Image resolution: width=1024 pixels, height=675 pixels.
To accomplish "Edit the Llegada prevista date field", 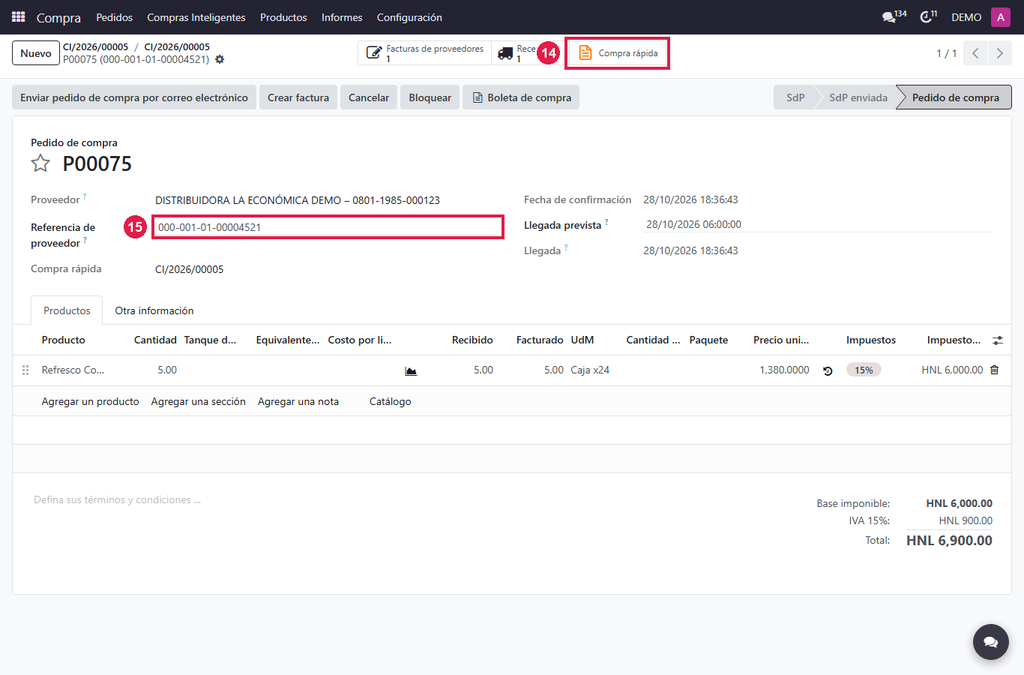I will (818, 225).
